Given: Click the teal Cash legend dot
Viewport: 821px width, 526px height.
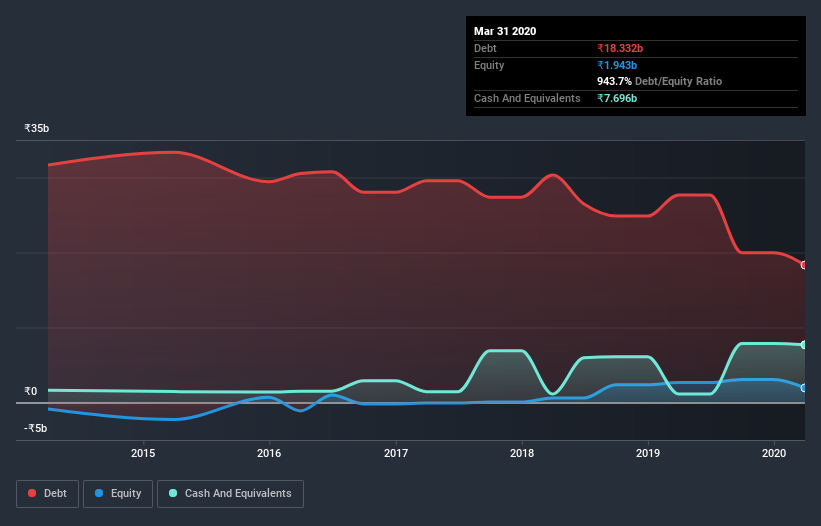Looking at the screenshot, I should [x=173, y=493].
